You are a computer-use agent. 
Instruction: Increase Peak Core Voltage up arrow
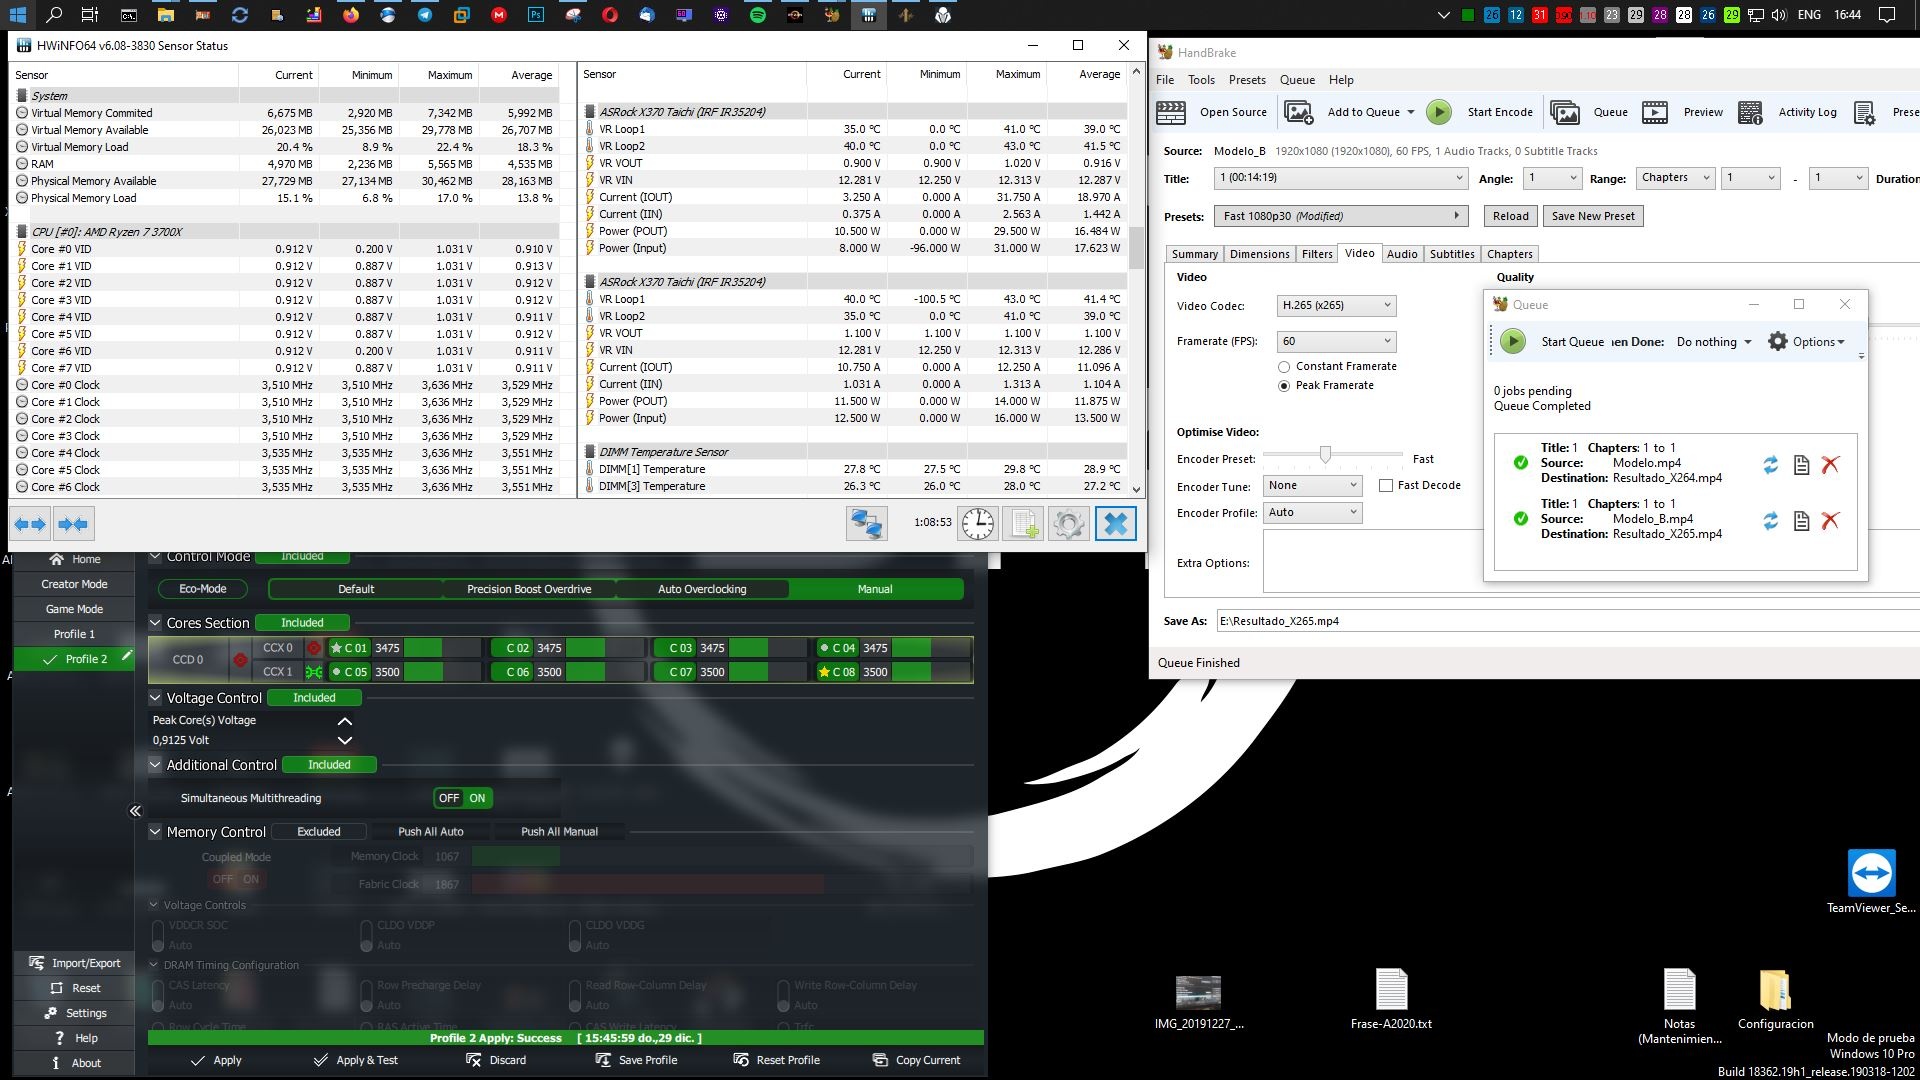pos(345,721)
